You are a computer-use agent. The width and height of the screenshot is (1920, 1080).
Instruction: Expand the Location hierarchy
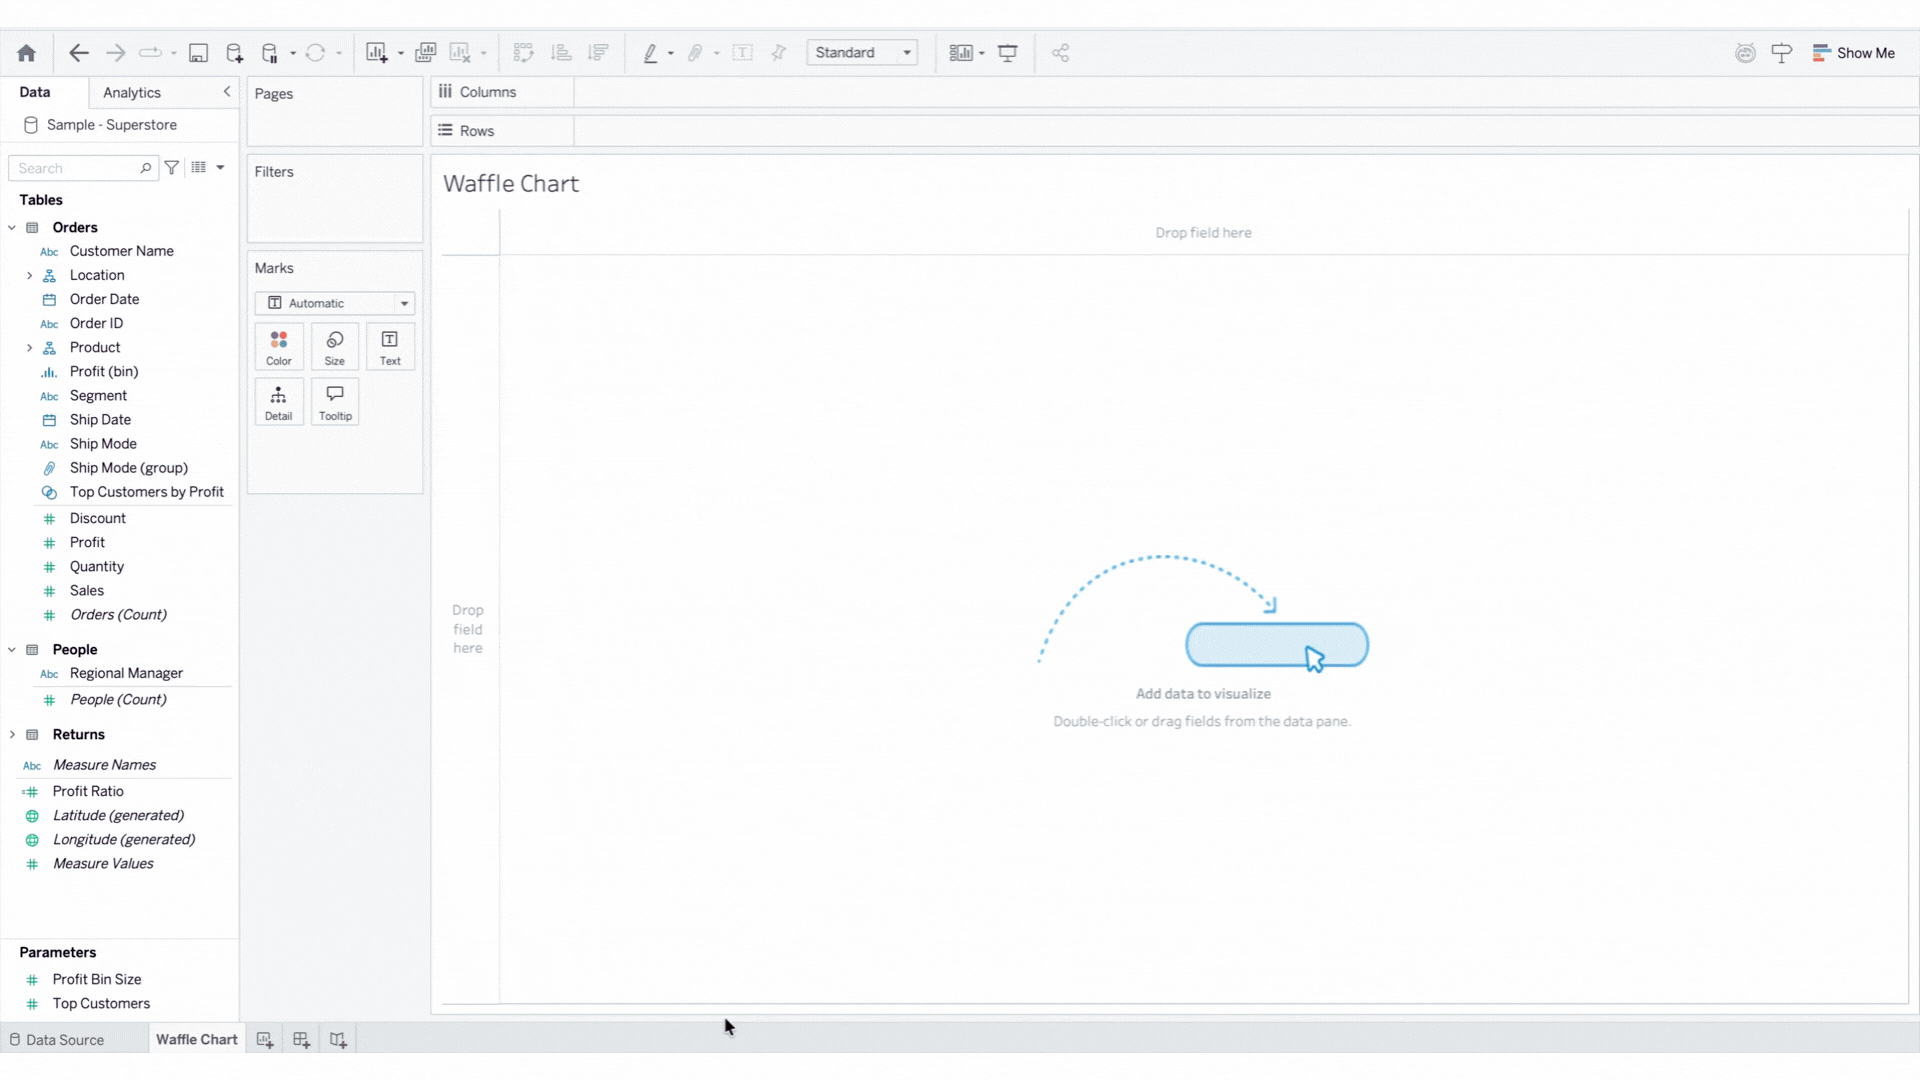coord(29,276)
